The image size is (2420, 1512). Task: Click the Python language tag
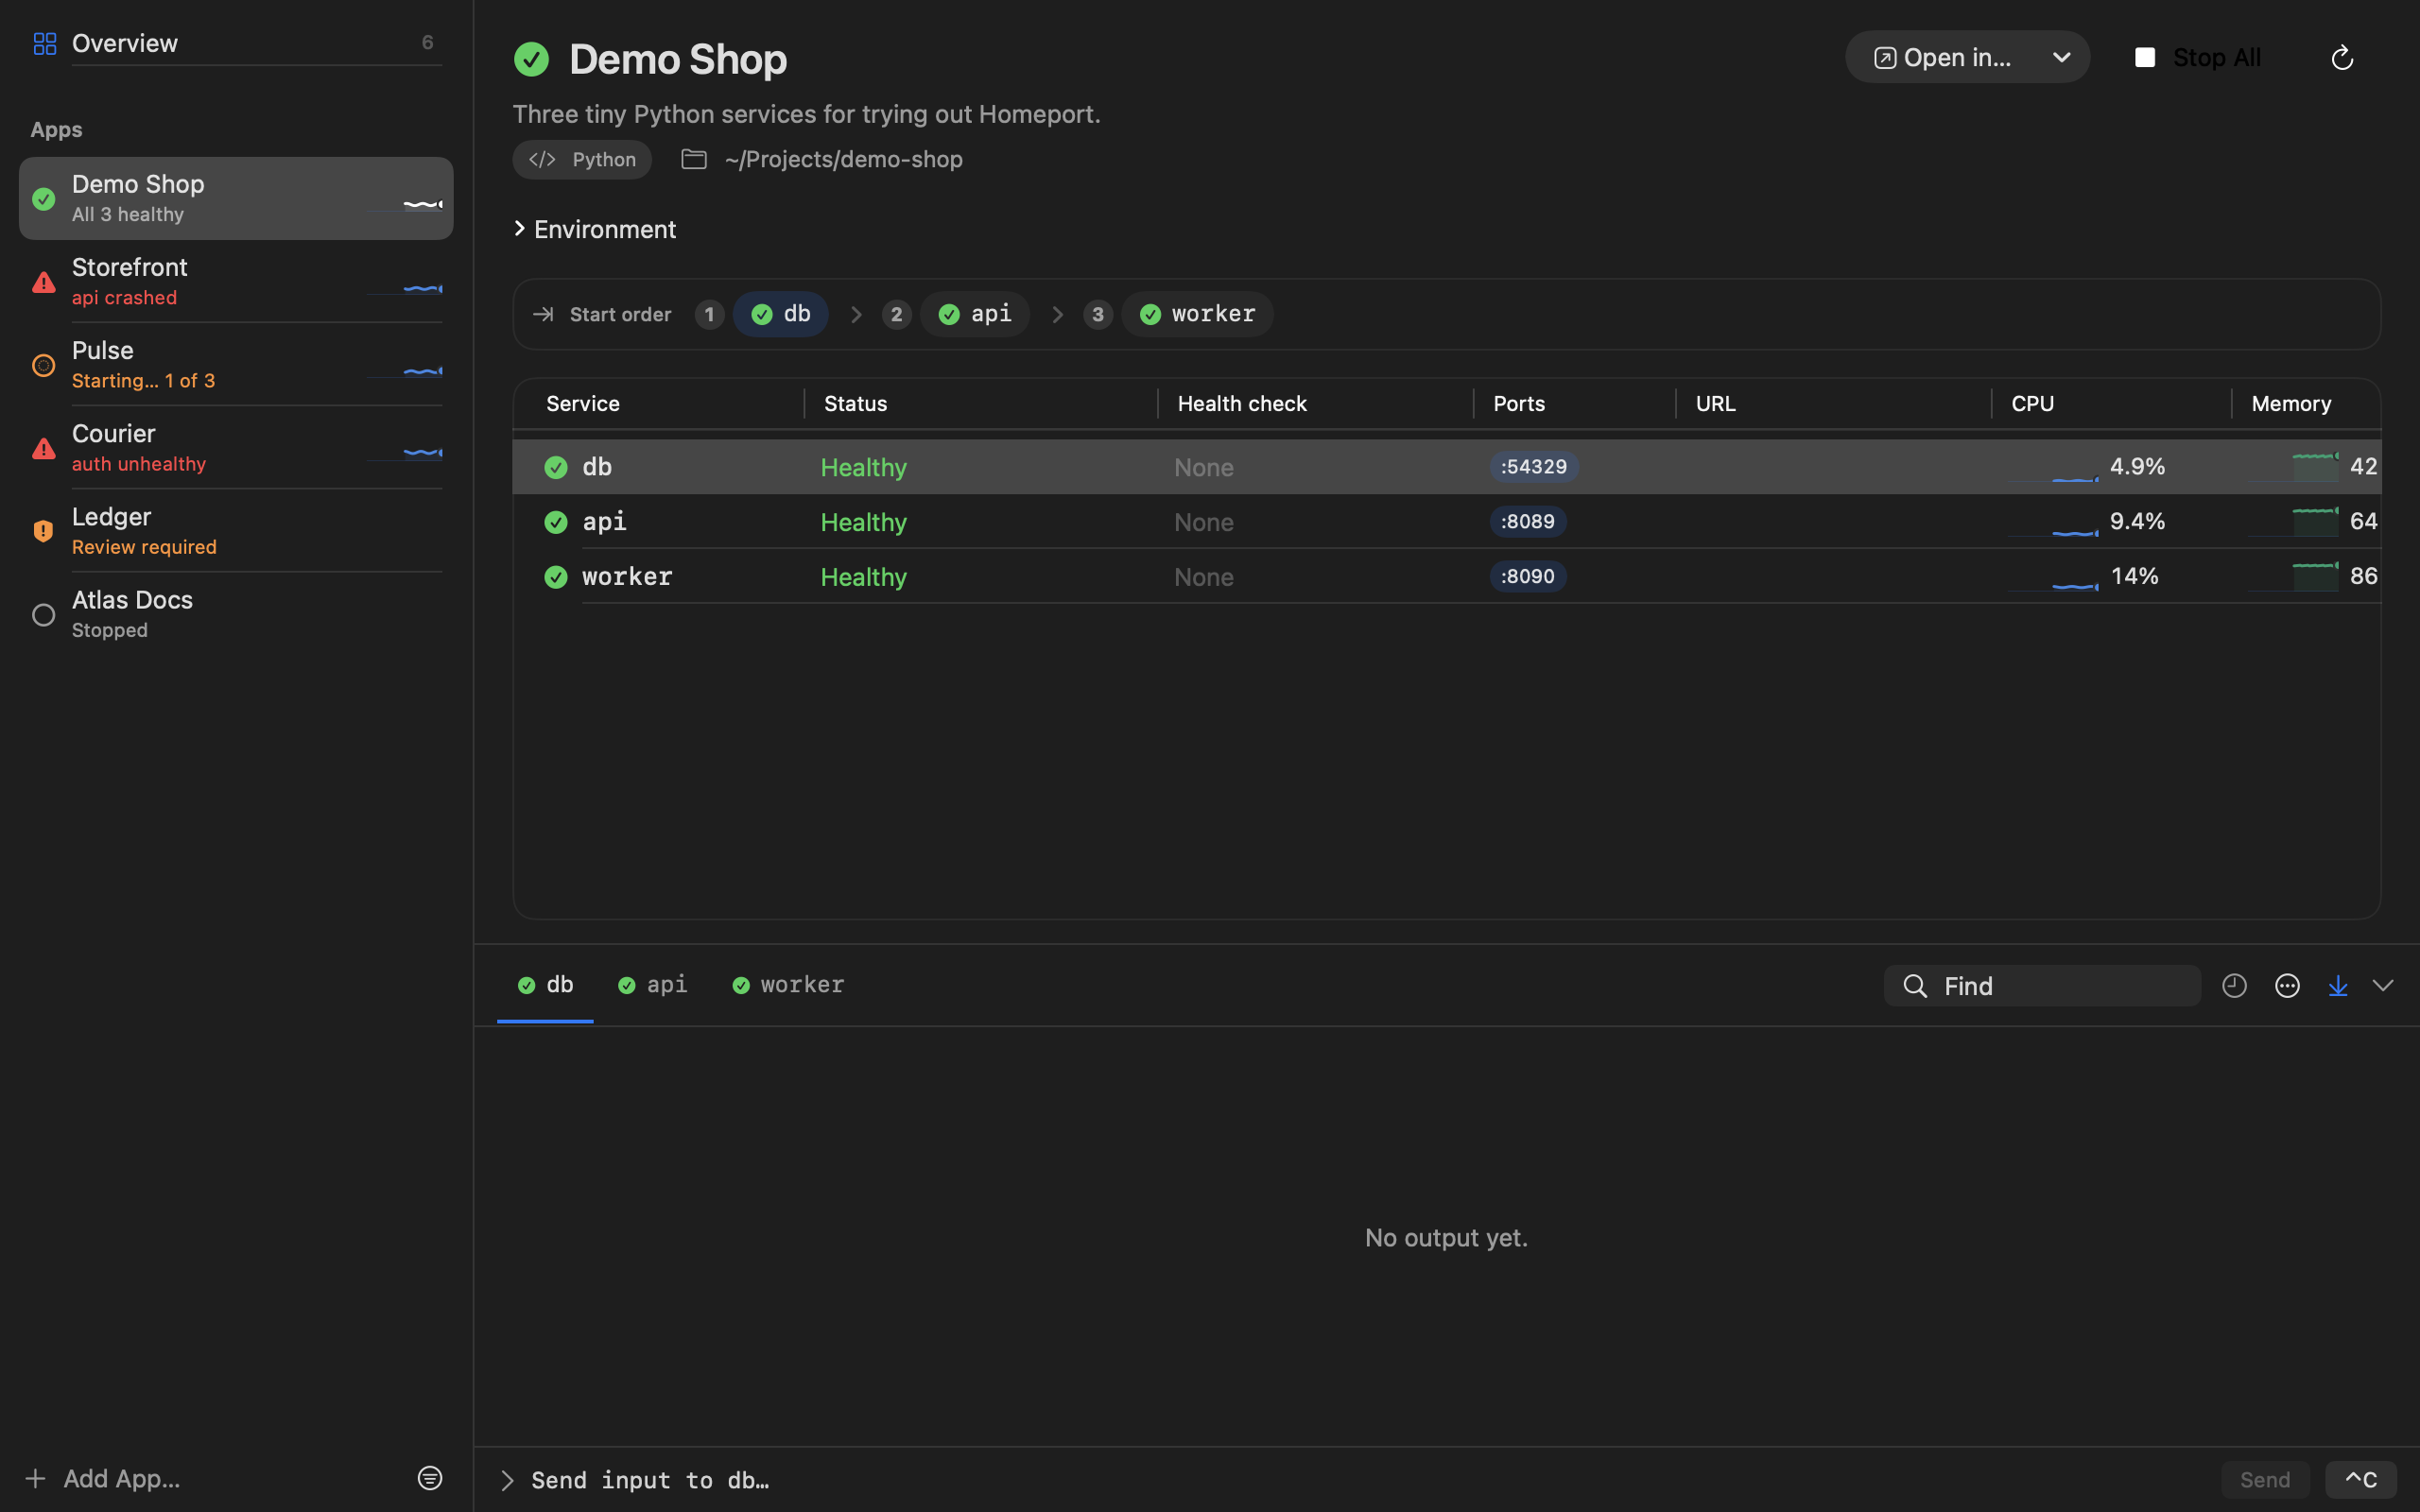click(582, 160)
